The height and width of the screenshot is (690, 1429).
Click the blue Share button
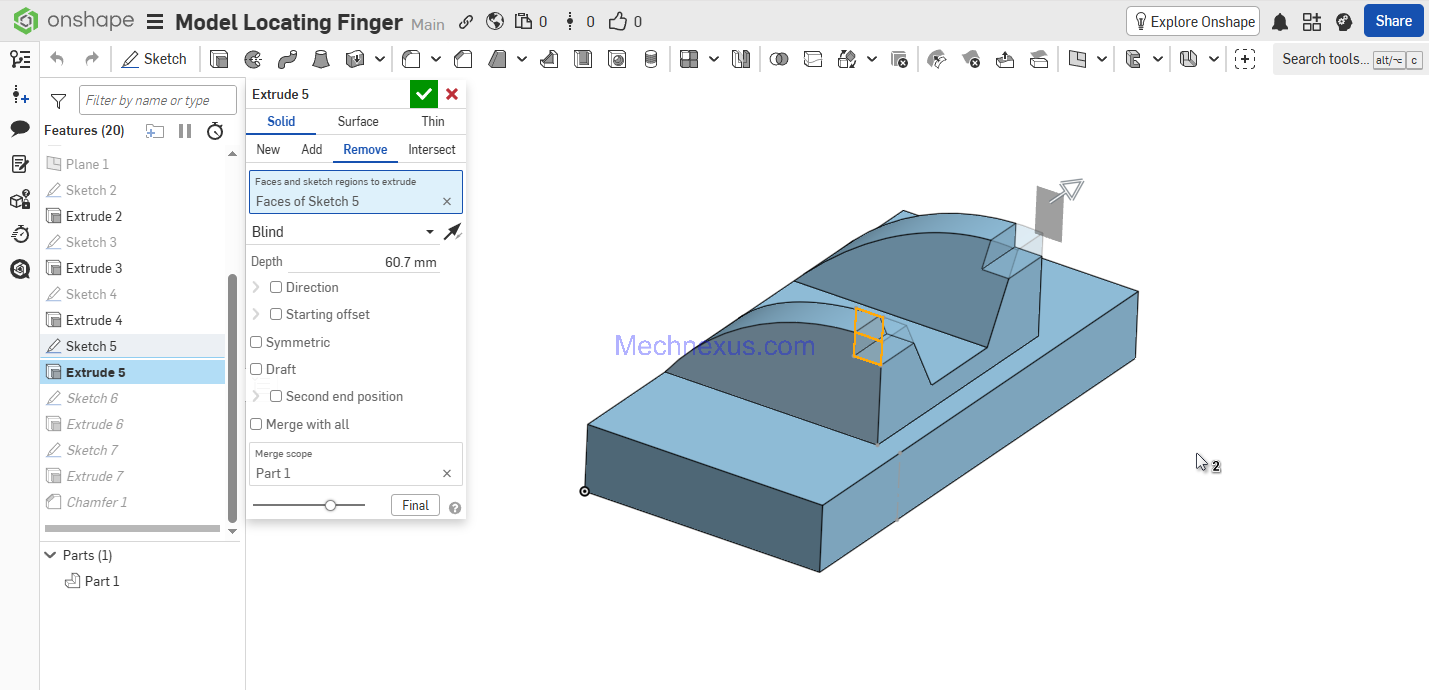1393,21
